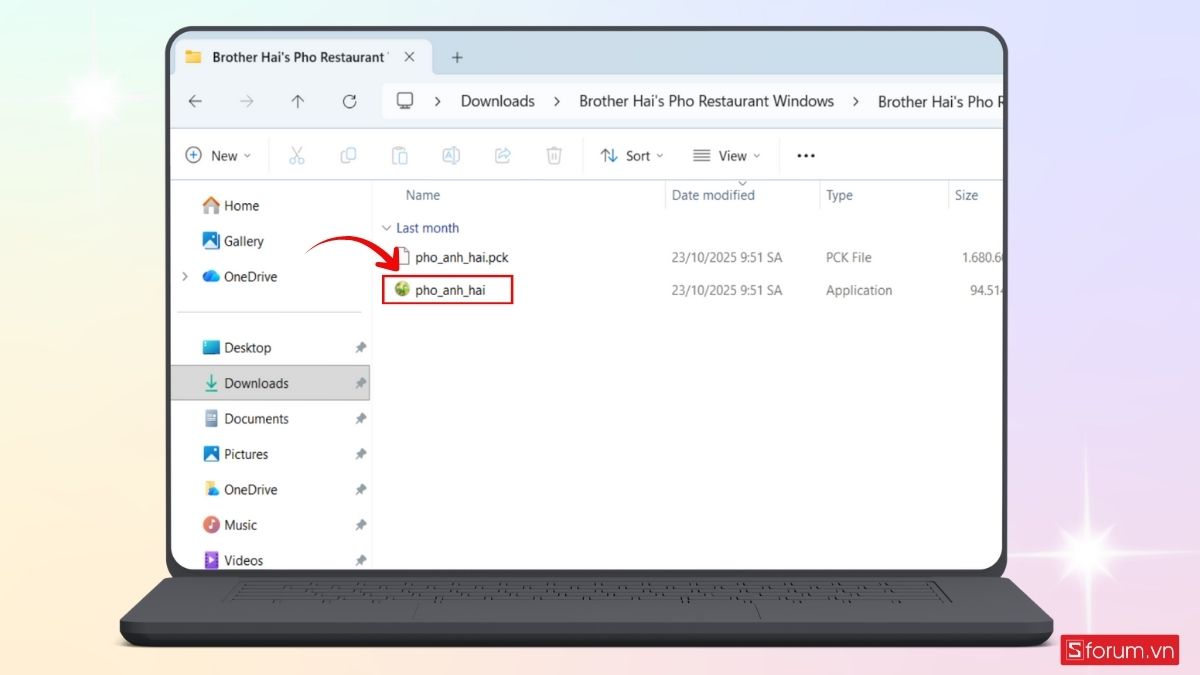Screen dimensions: 1200x675
Task: Click the pin icon beside pinned OneDrive
Action: pyautogui.click(x=360, y=490)
